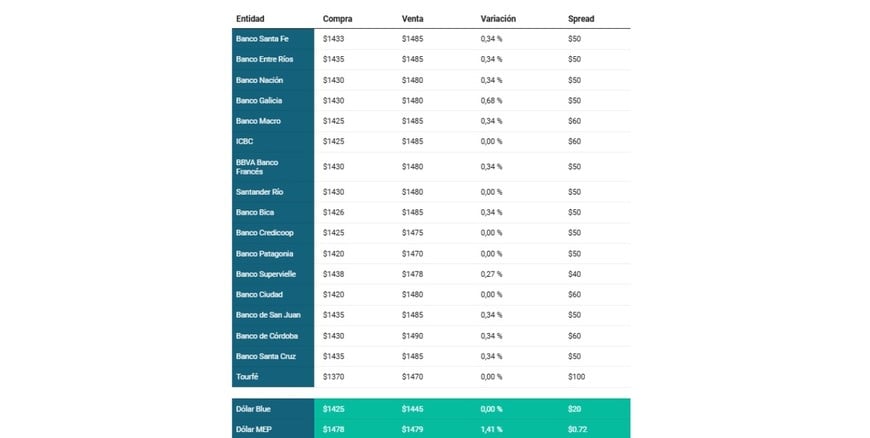Click the Venta column header
870x438 pixels.
coord(413,19)
